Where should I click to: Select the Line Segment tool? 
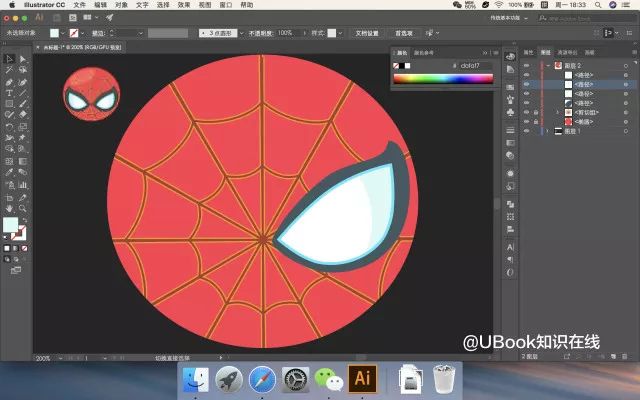click(x=22, y=93)
